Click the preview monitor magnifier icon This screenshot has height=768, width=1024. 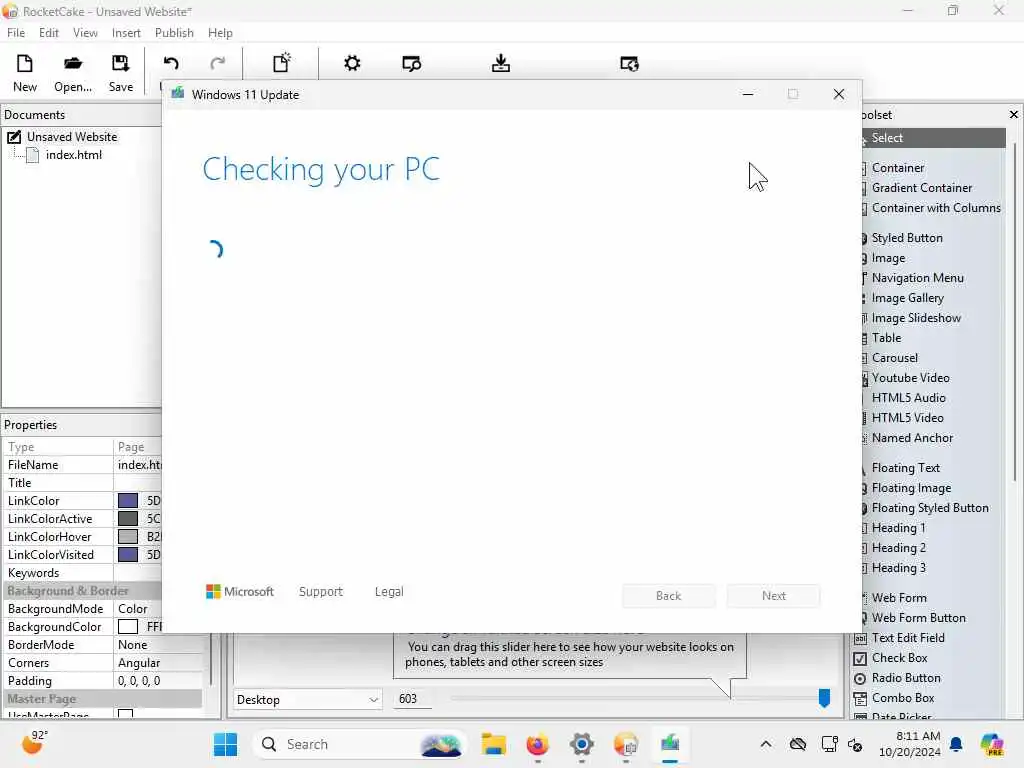click(411, 64)
